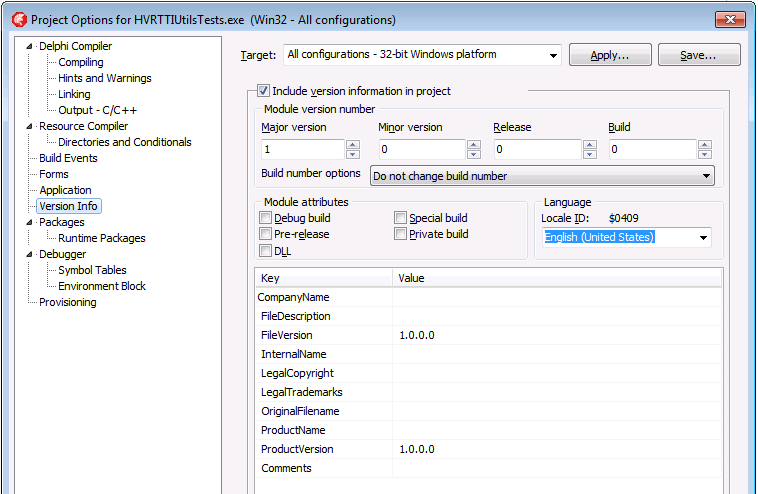The width and height of the screenshot is (758, 494).
Task: Enable the Private build checkbox
Action: pyautogui.click(x=400, y=234)
